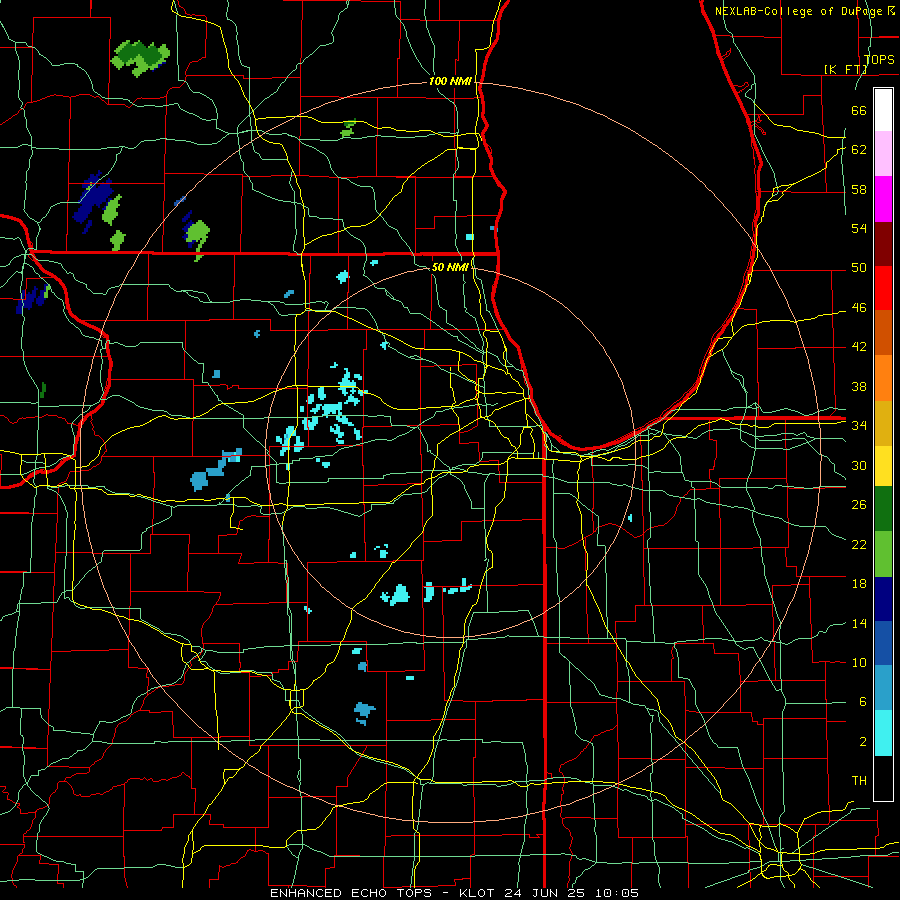Click the dark green 22-26 legend swatch
Viewport: 900px width, 900px height.
point(883,510)
